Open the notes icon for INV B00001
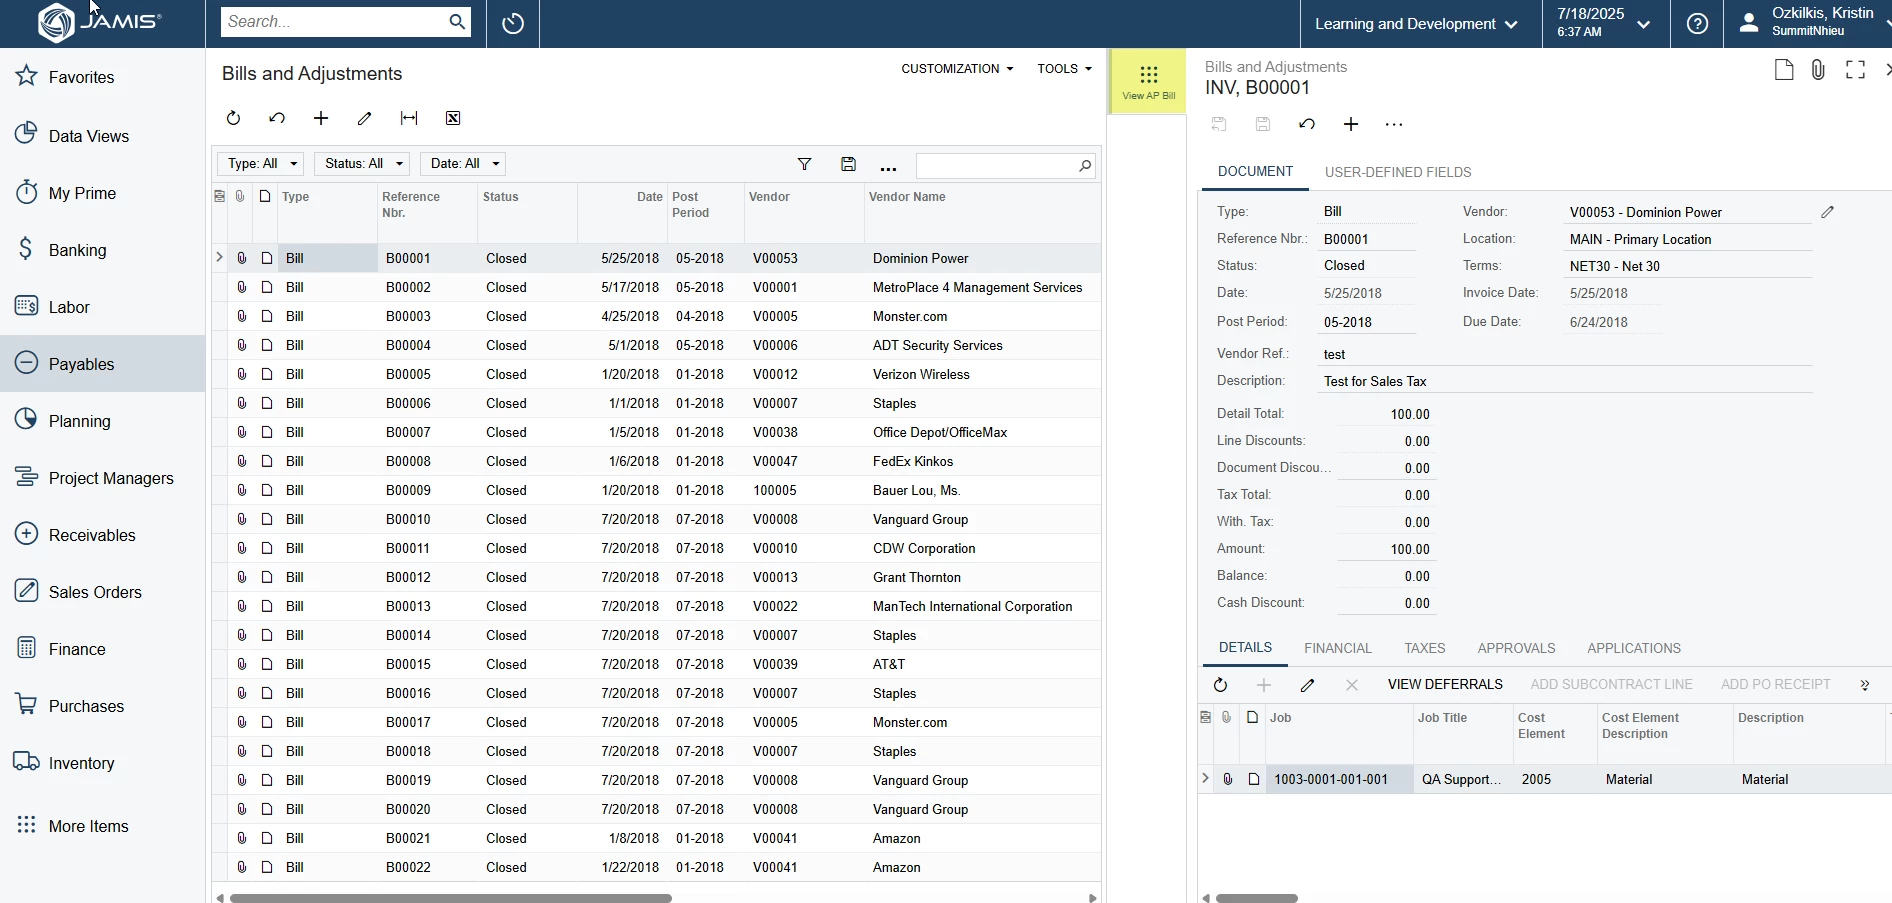The image size is (1892, 903). (1784, 70)
